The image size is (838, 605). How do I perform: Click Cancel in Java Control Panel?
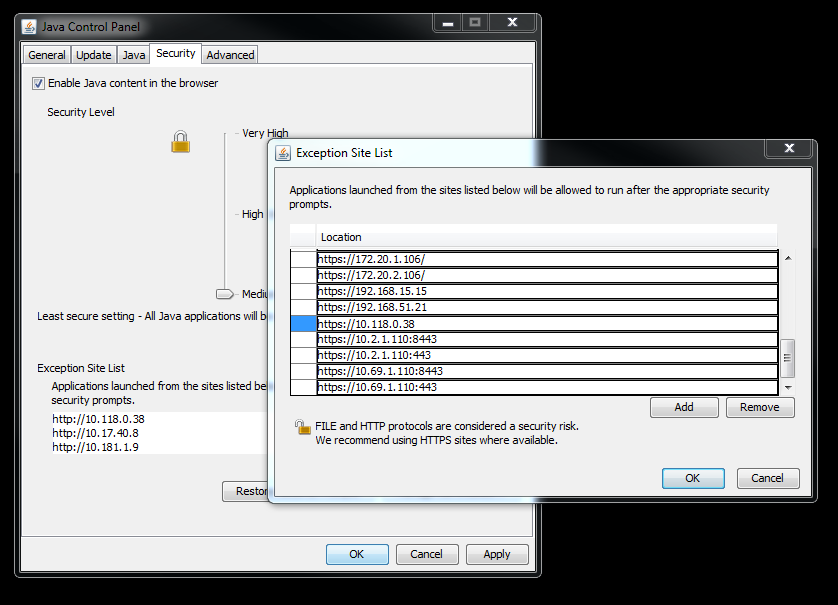click(427, 554)
